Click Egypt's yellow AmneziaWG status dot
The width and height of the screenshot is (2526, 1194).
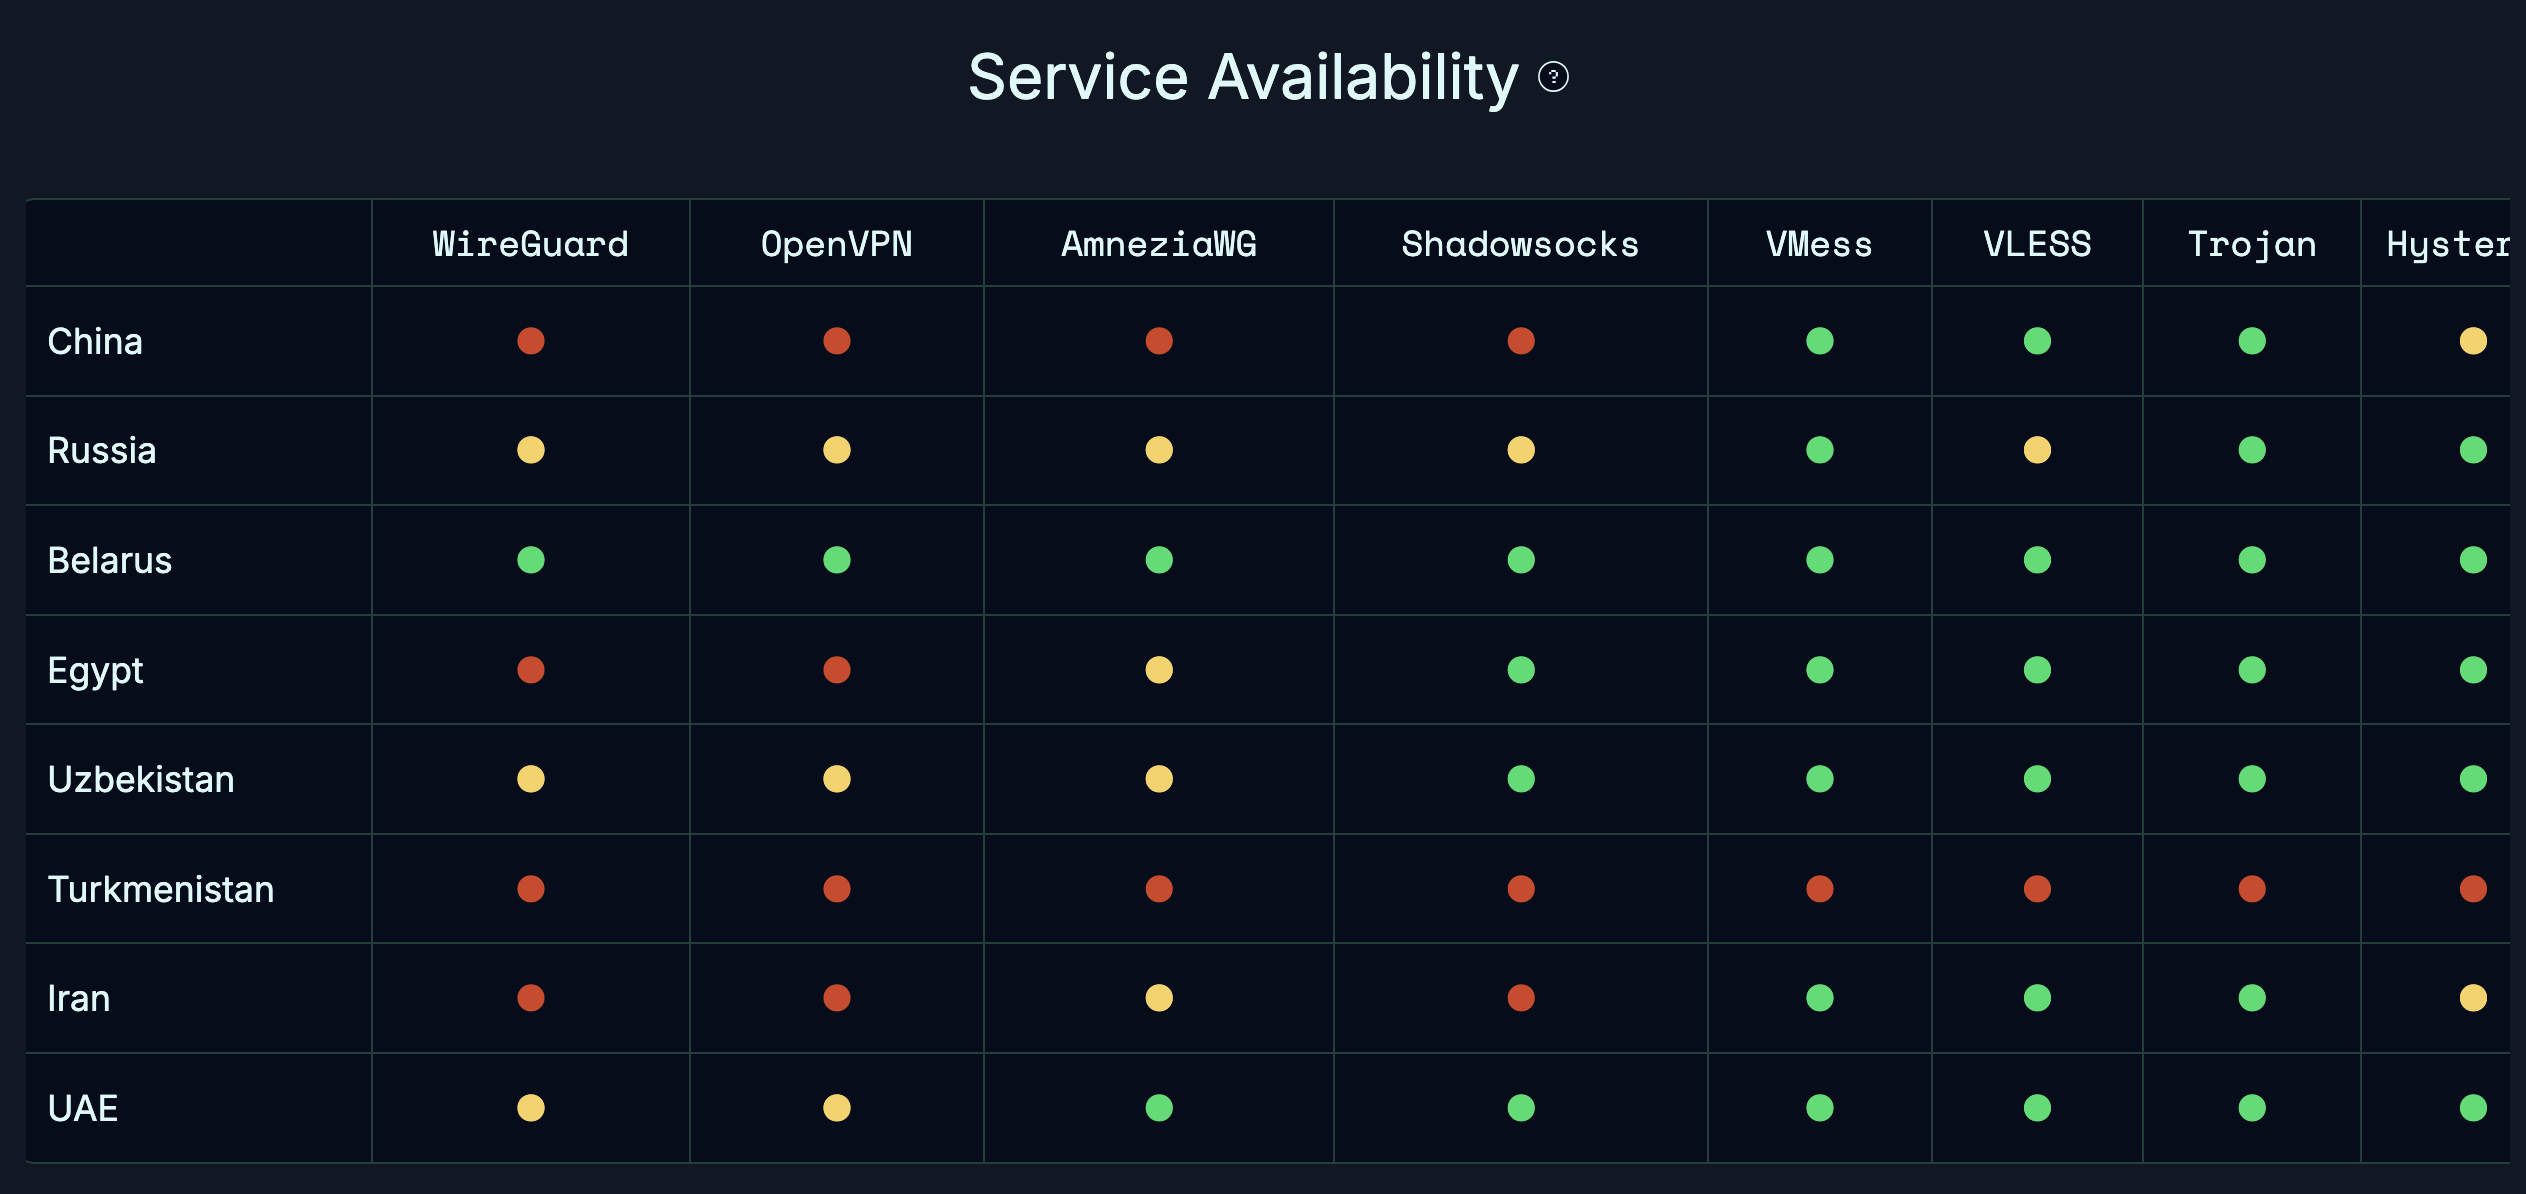pos(1159,670)
